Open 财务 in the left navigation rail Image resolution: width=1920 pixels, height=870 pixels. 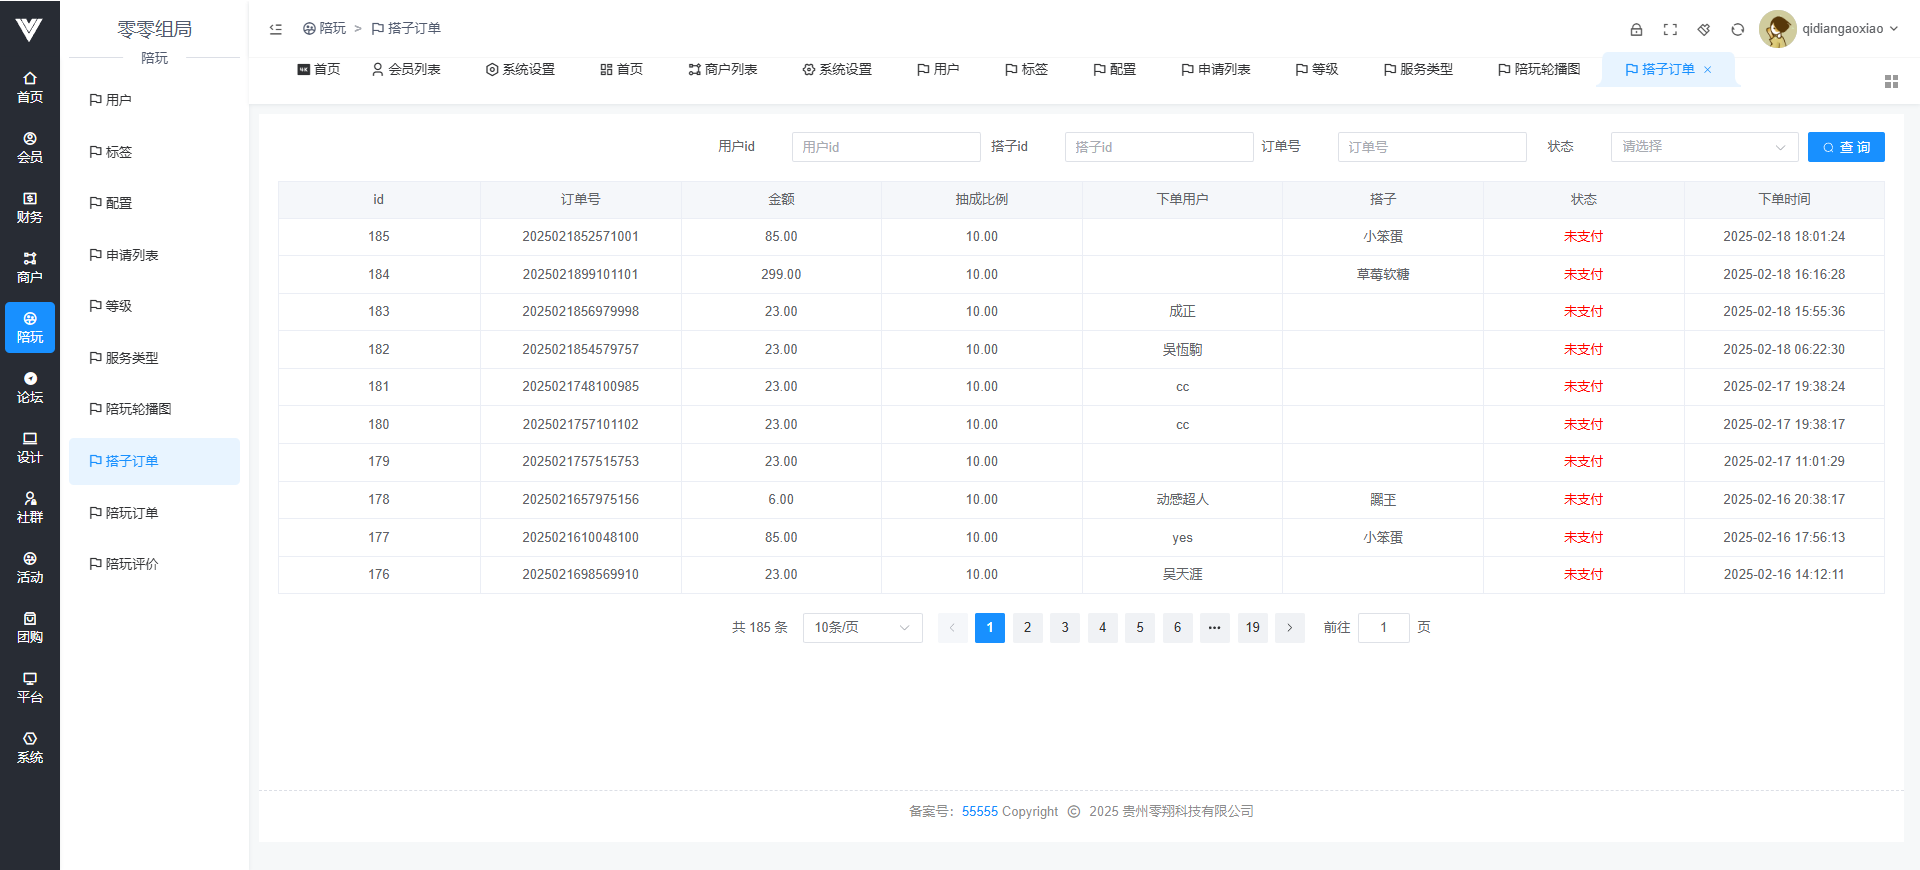tap(30, 207)
